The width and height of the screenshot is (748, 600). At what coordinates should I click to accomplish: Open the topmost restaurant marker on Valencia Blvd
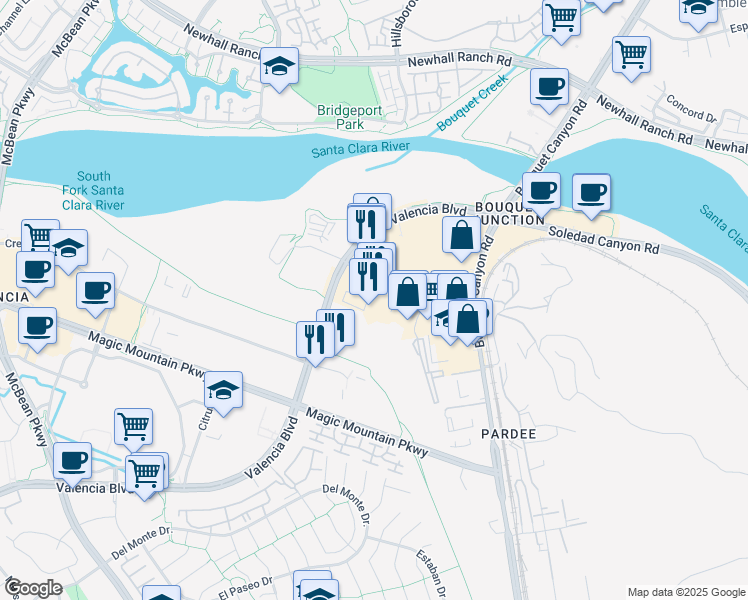pyautogui.click(x=367, y=222)
